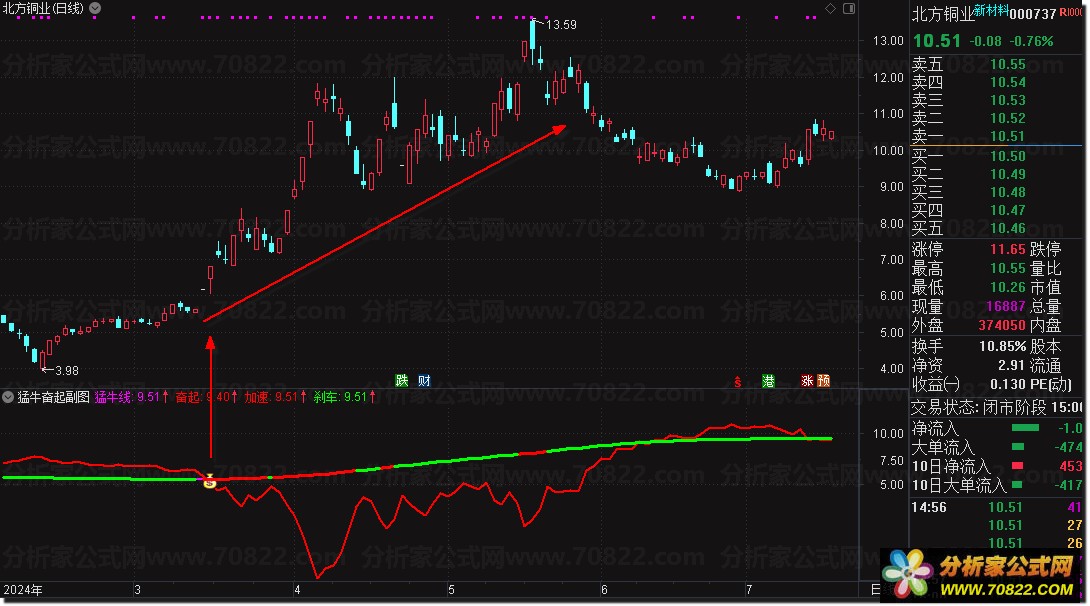Select the 刹车: 9.51 indicator value
Image resolution: width=1090 pixels, height=606 pixels.
pos(344,398)
